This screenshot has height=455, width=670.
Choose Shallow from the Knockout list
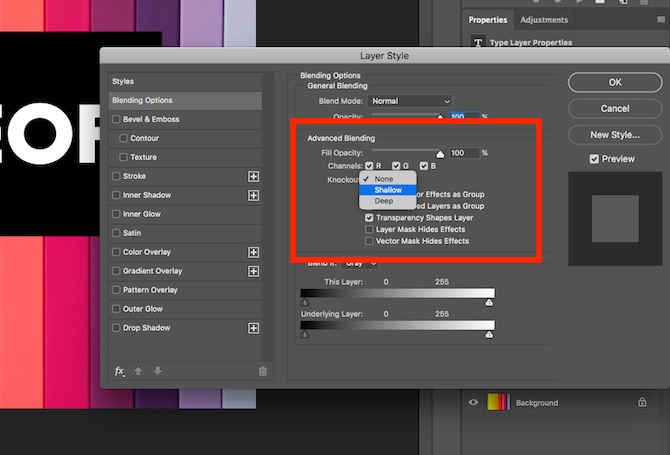(388, 190)
